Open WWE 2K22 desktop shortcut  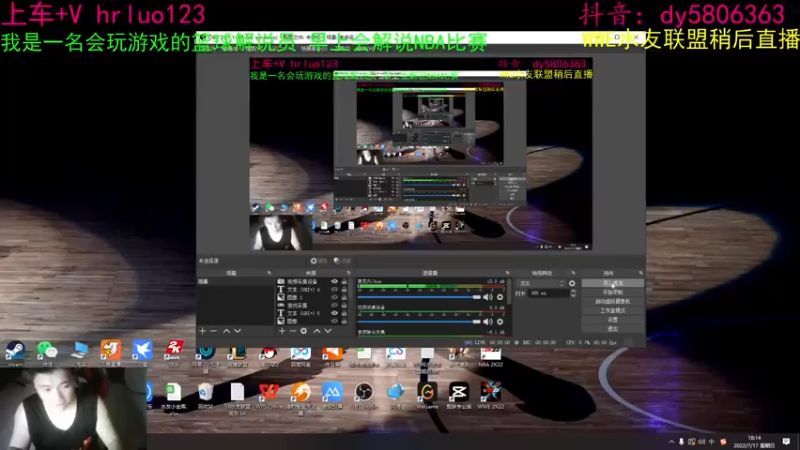[490, 395]
